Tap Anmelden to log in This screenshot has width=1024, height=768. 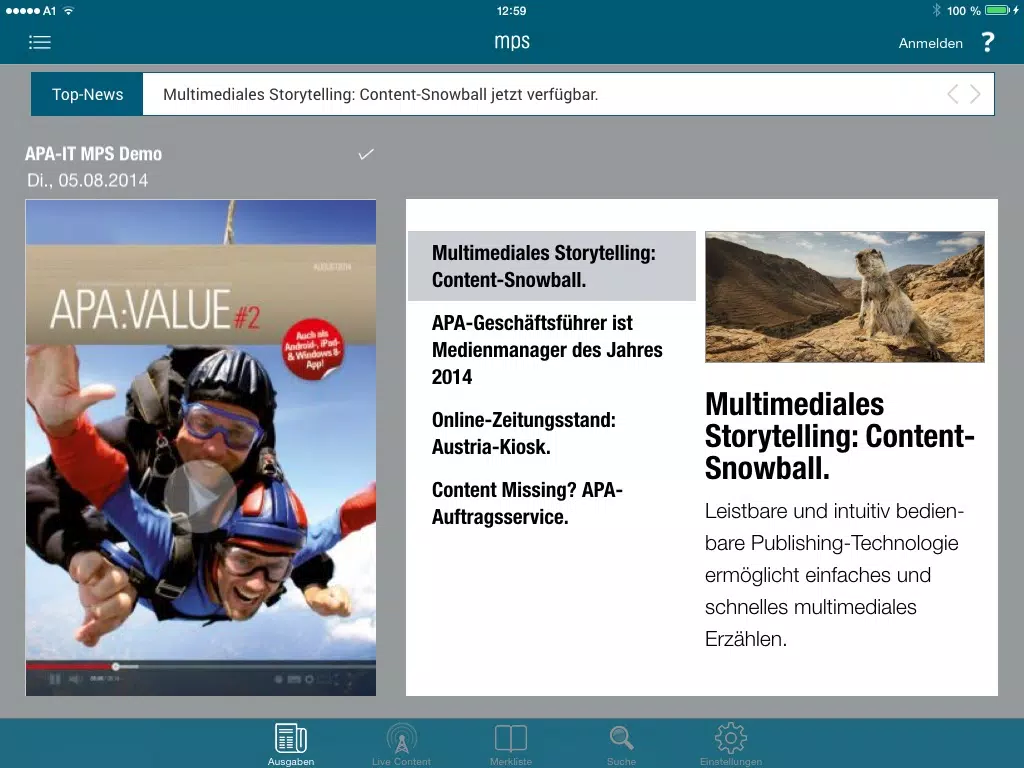(931, 43)
